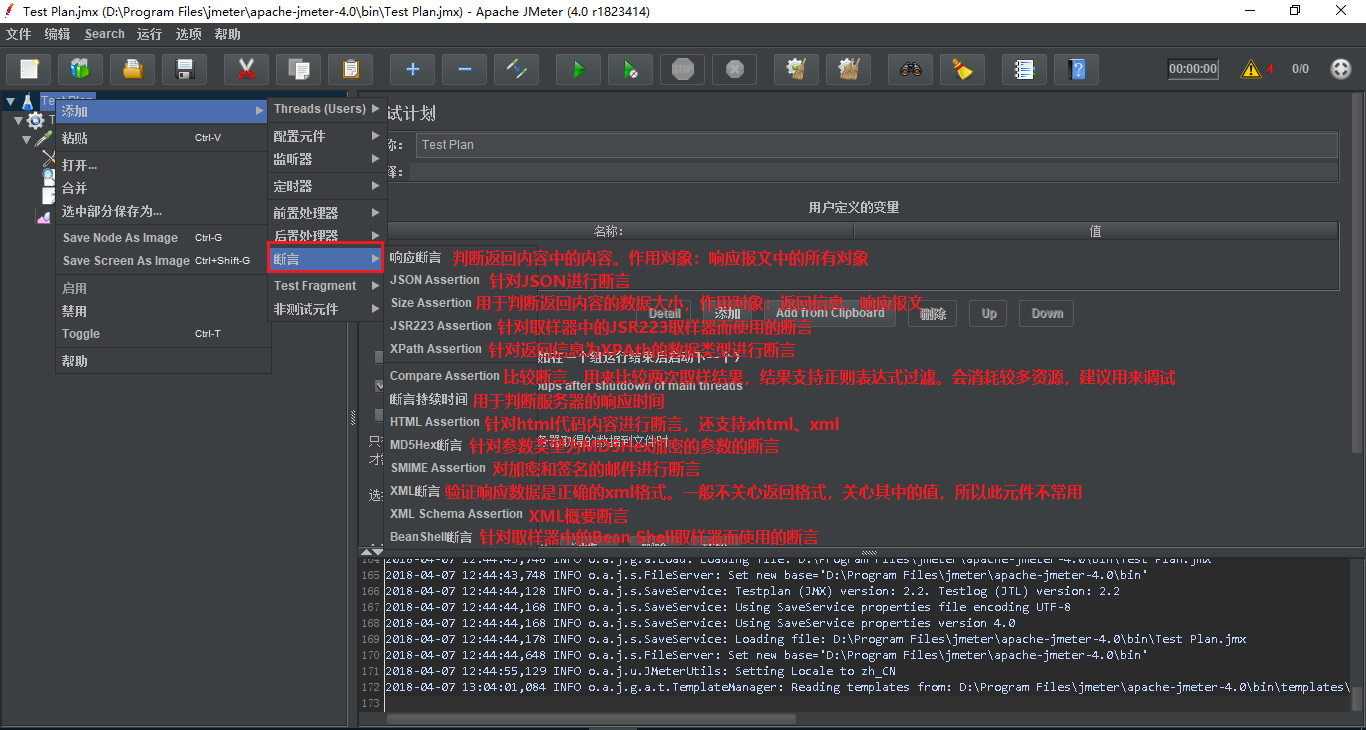The width and height of the screenshot is (1366, 730).
Task: Choose Save Screen As Image
Action: pyautogui.click(x=163, y=261)
